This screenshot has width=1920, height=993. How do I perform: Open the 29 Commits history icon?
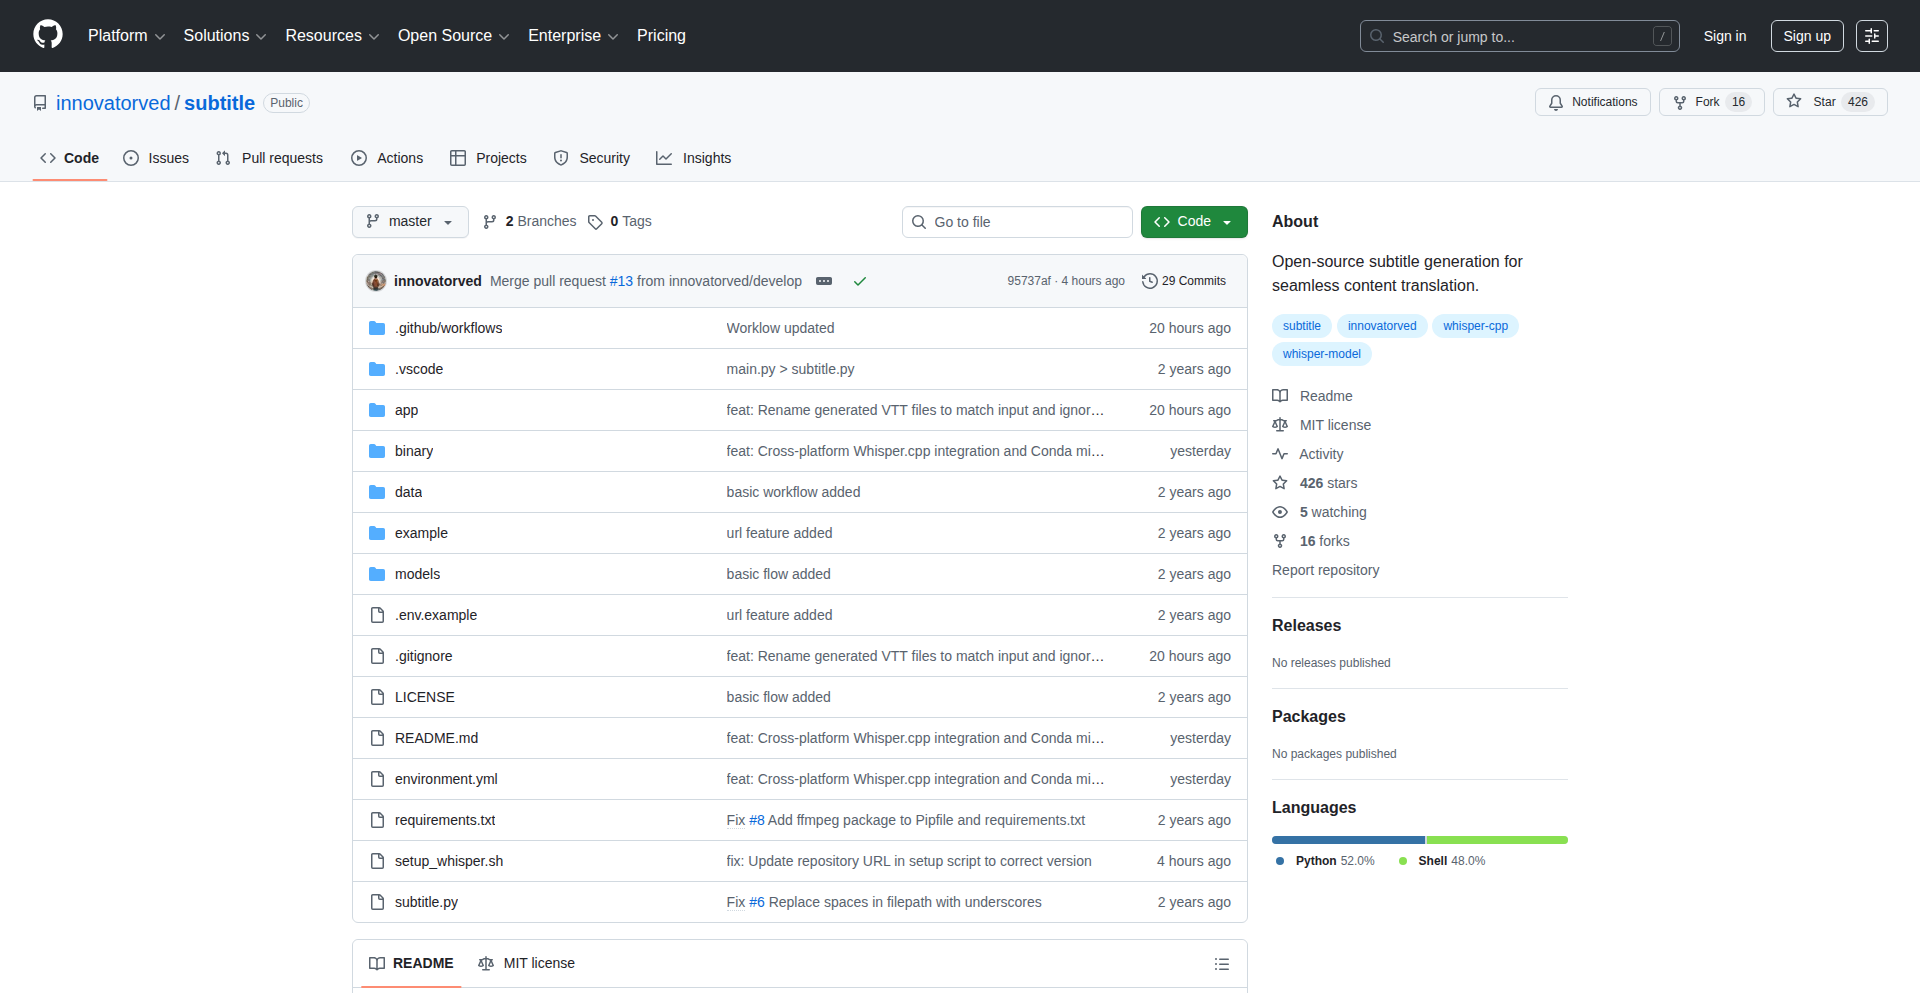(1150, 281)
